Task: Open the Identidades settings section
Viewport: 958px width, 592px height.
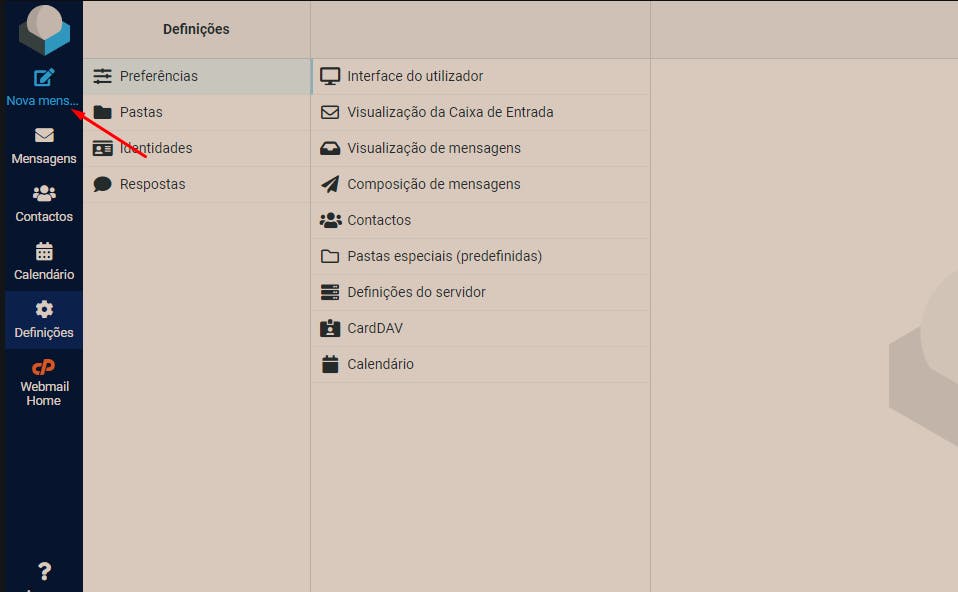Action: click(x=197, y=148)
